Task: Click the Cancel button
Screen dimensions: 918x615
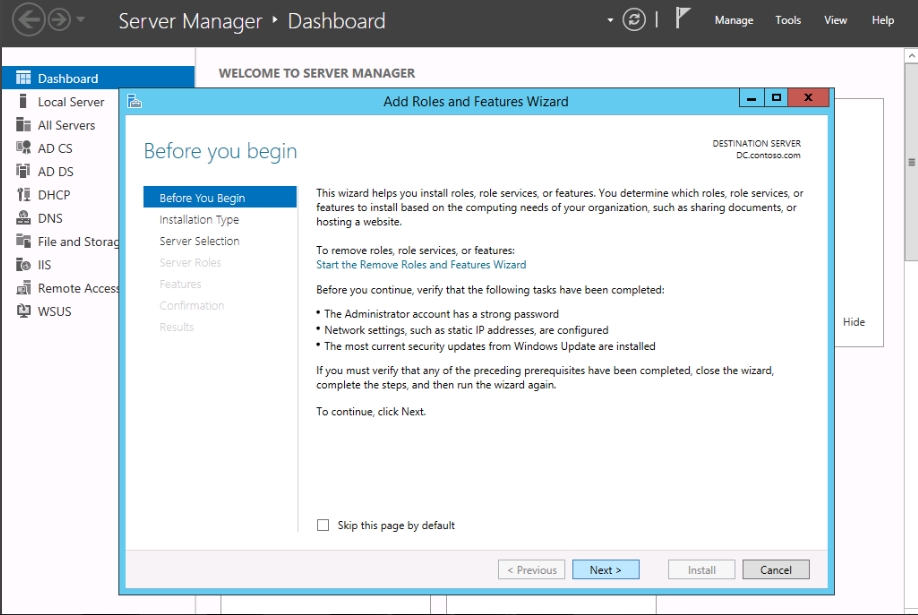Action: tap(776, 569)
